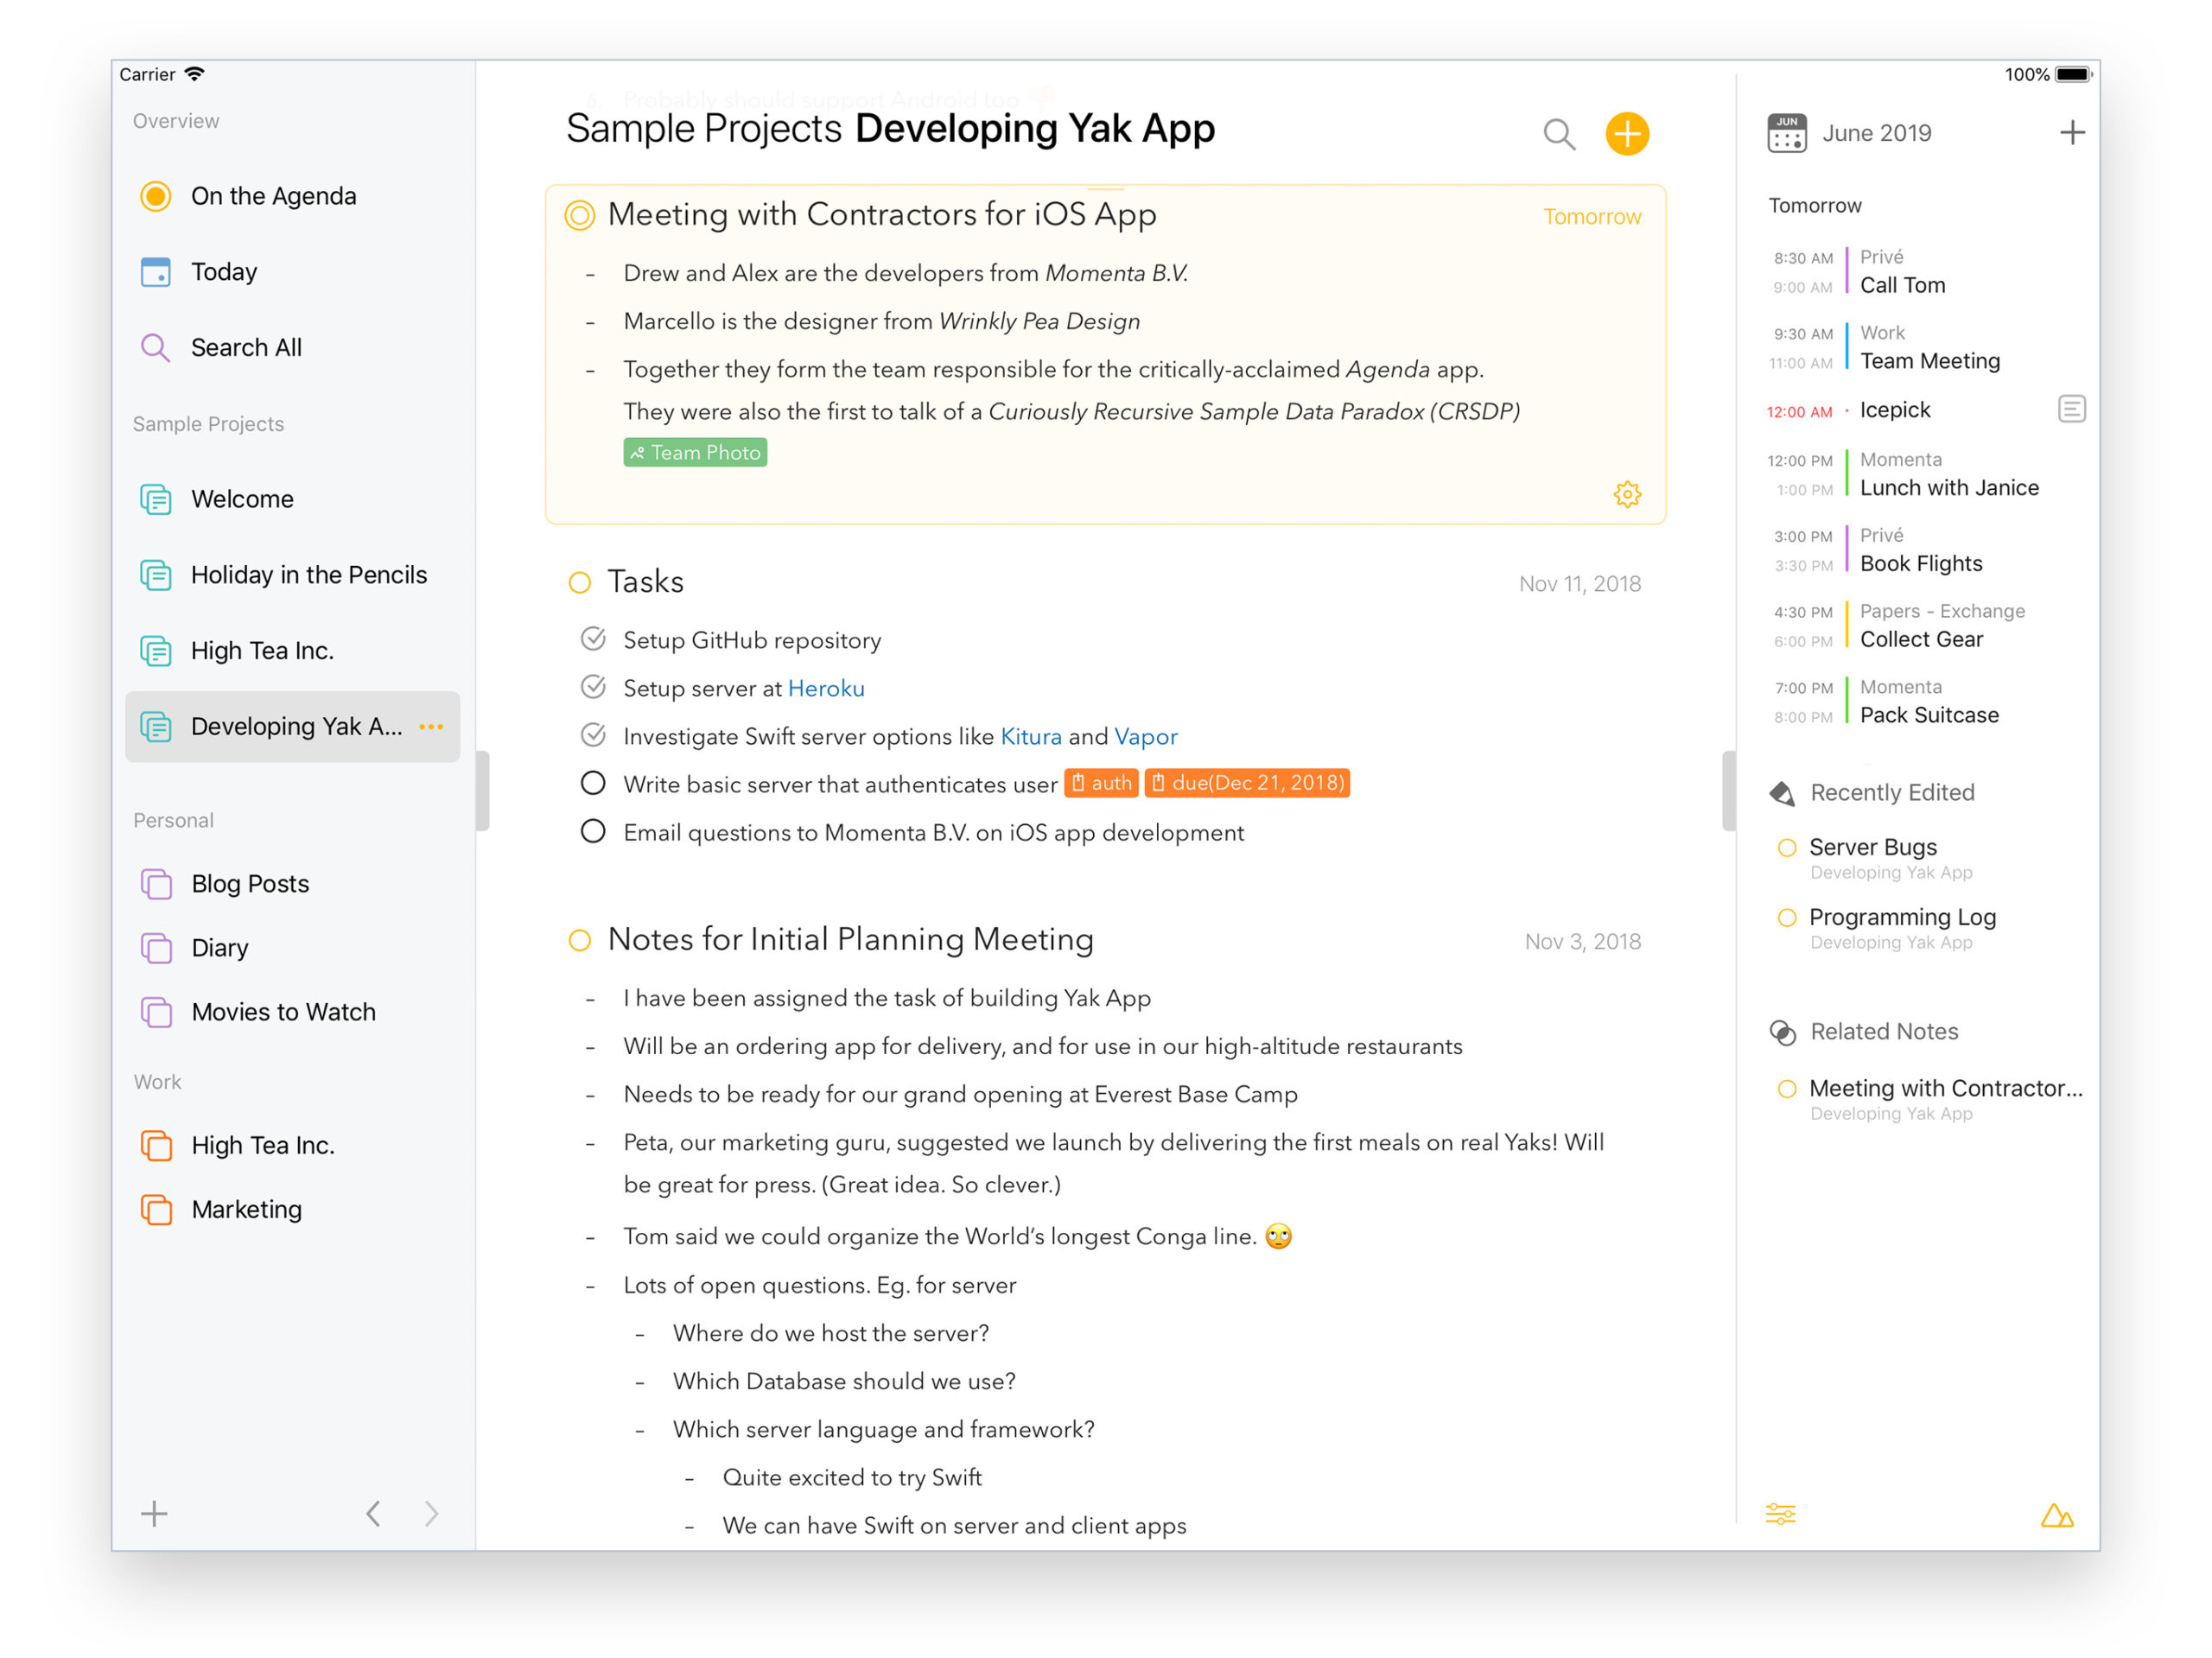Click the right panel collapse handle

tap(1729, 791)
